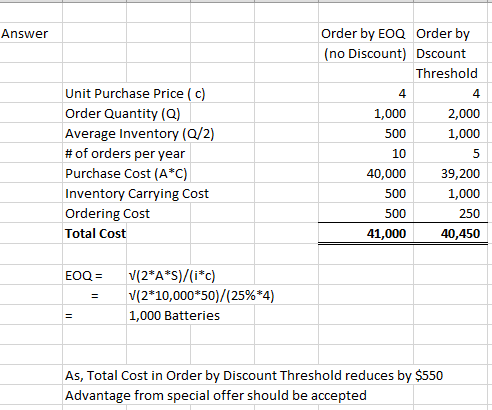Screen dimensions: 492x410
Task: Select the formula cell '√(2*A*S)/(i*c)'
Action: [172, 276]
